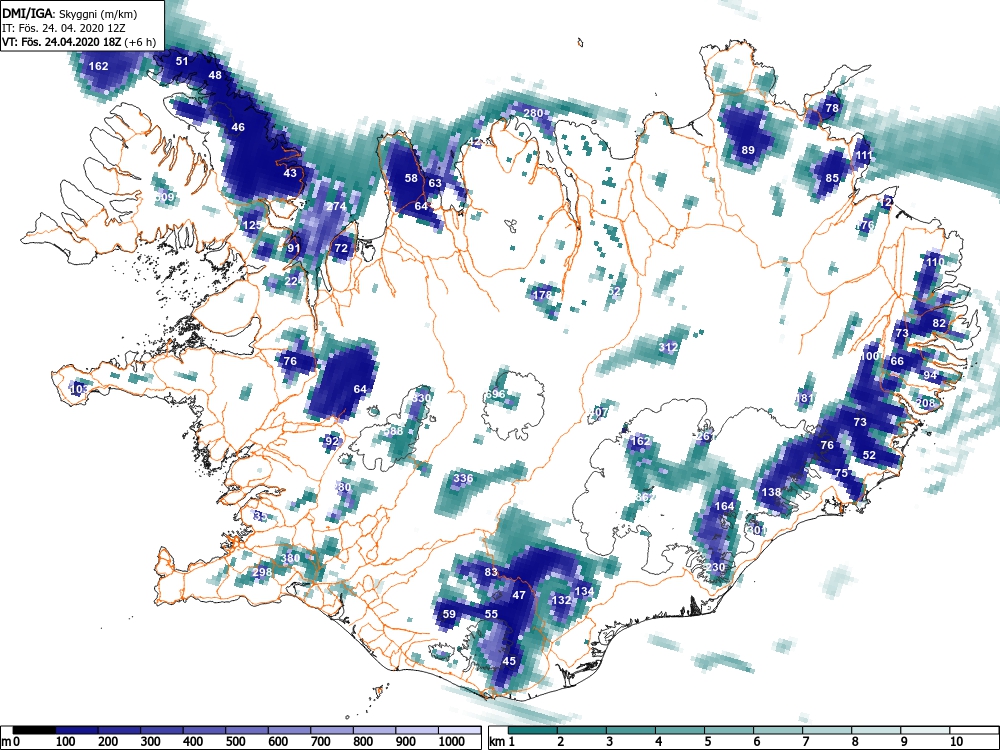Click the visibility value 178 on the map
This screenshot has height=750, width=1000.
[542, 295]
